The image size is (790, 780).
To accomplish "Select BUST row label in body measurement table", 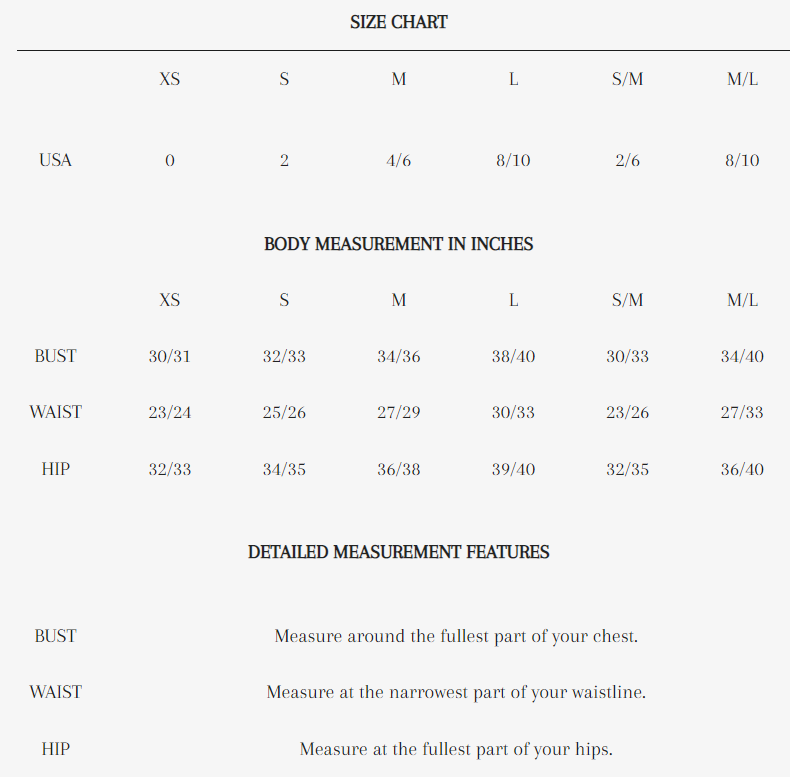I will [55, 356].
